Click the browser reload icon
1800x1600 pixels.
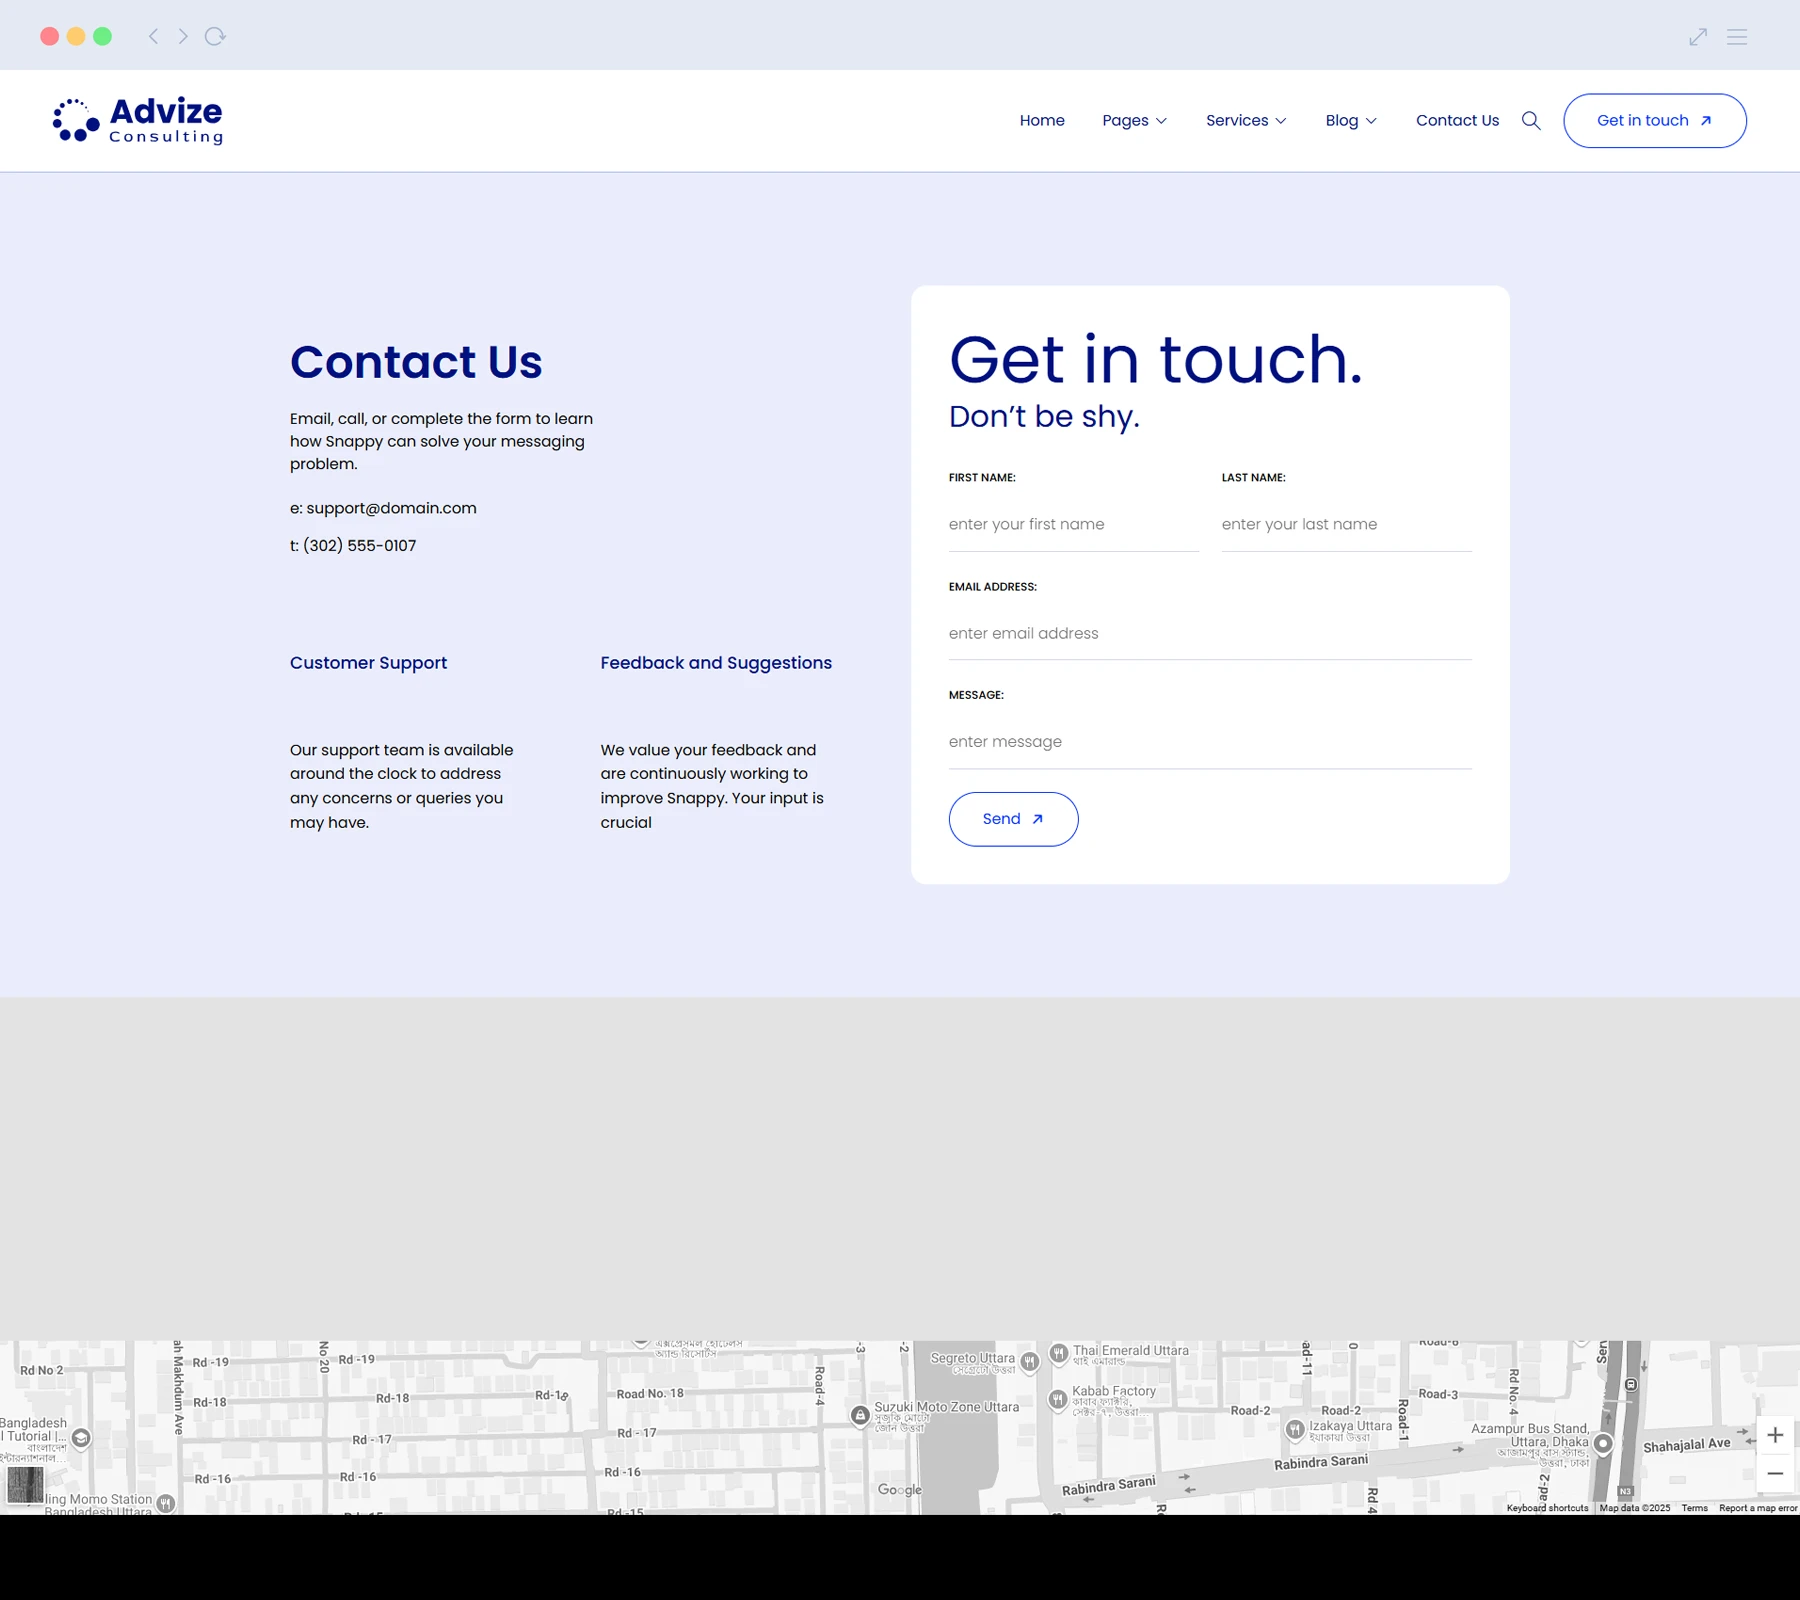215,37
